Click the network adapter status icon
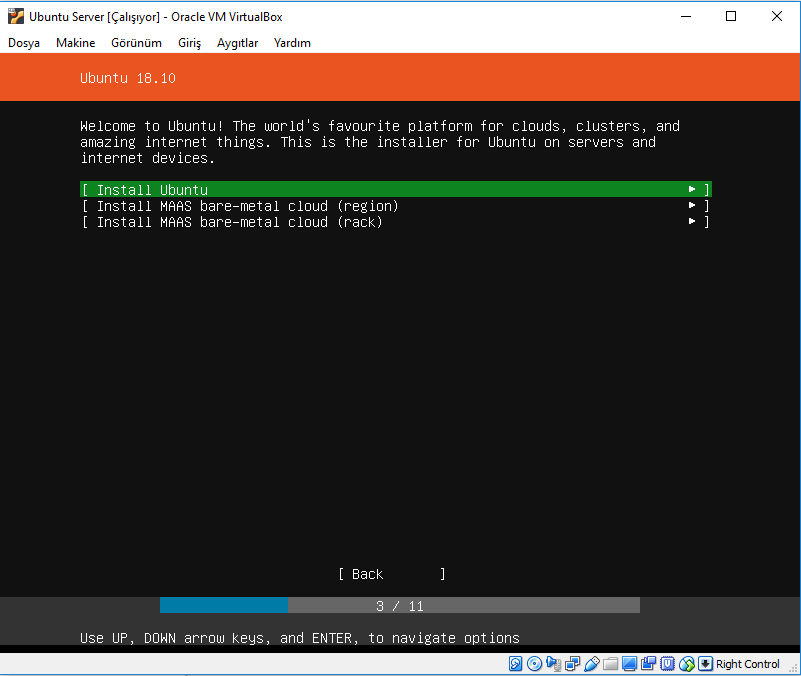This screenshot has height=676, width=801. coord(573,664)
